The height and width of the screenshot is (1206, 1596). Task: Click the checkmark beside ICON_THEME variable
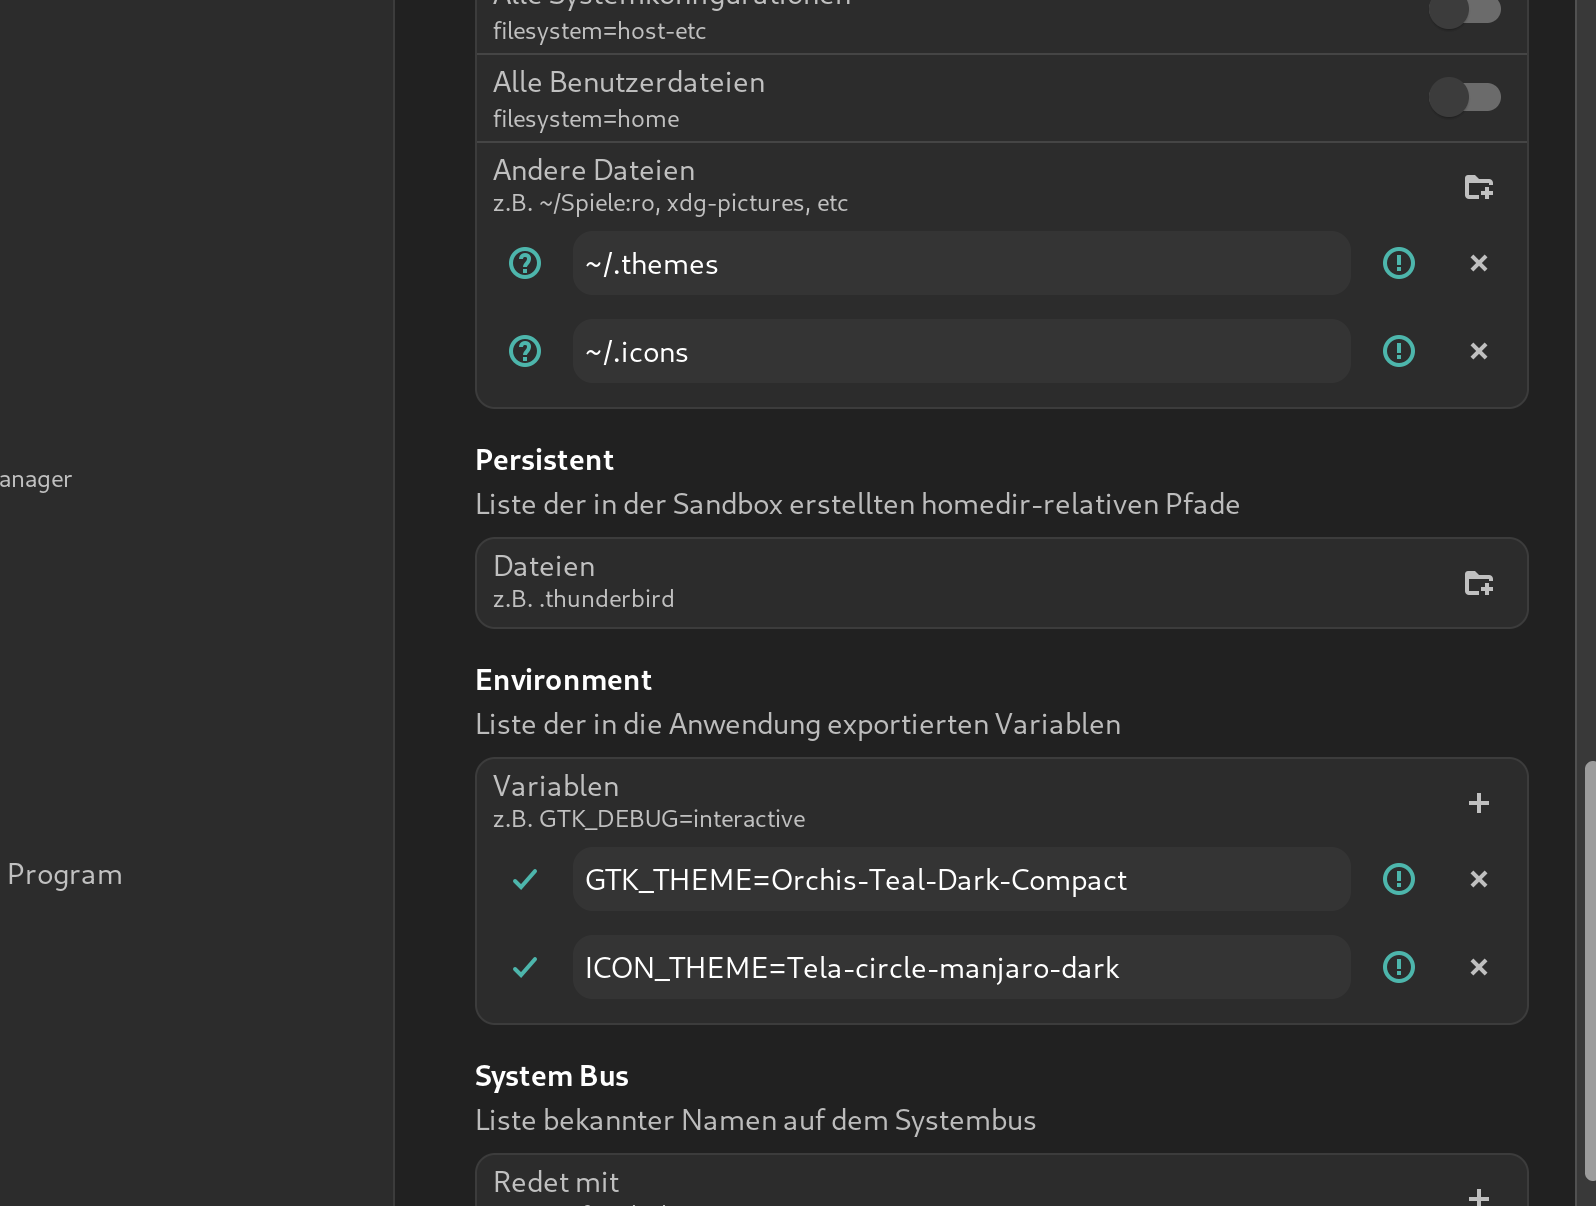pyautogui.click(x=525, y=967)
